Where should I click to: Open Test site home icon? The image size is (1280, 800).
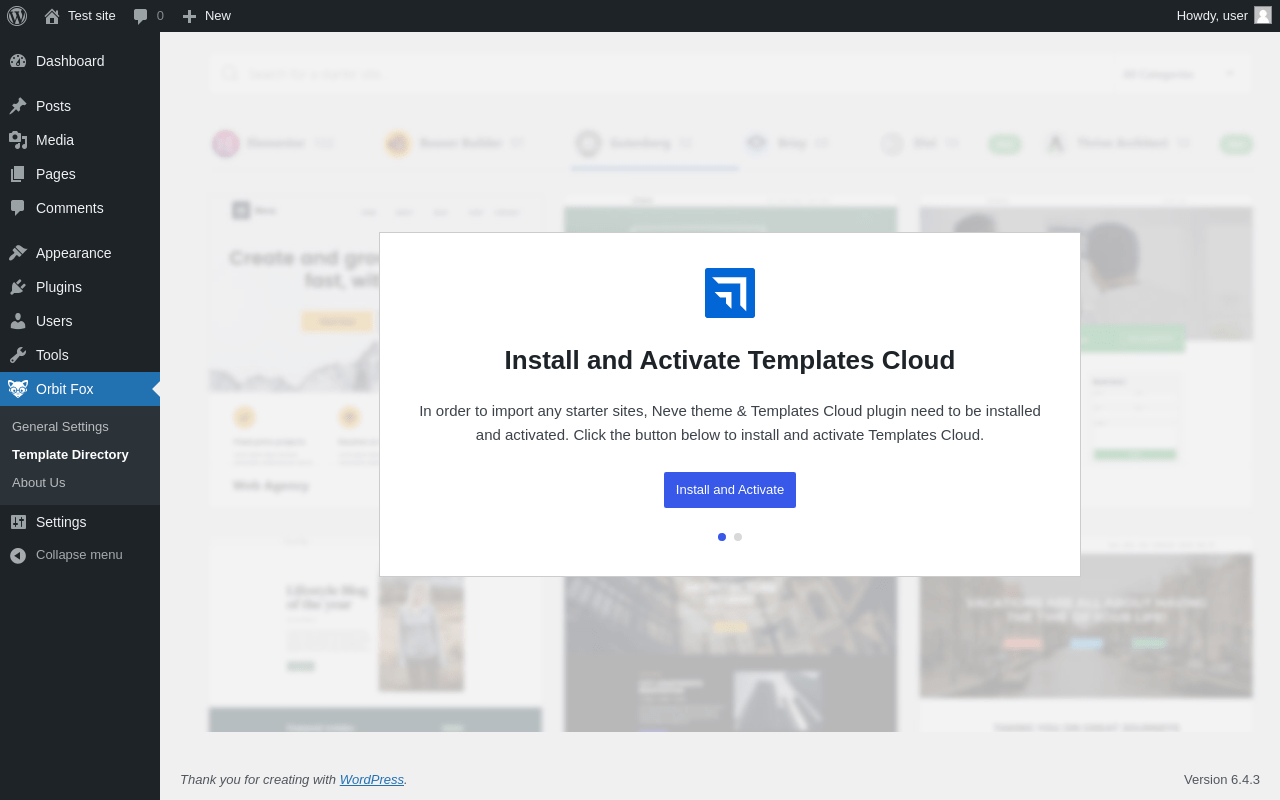tap(52, 16)
